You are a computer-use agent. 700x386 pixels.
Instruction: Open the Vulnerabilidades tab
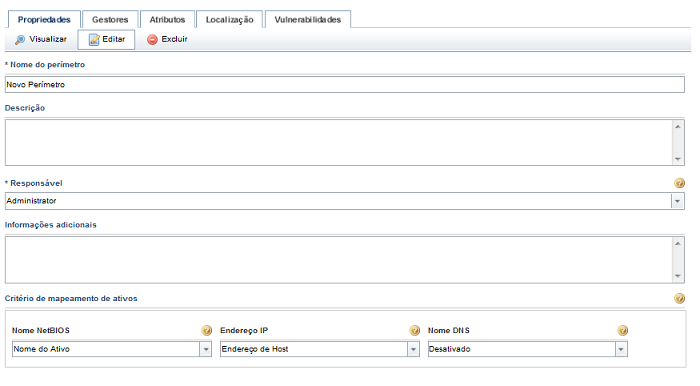coord(308,20)
